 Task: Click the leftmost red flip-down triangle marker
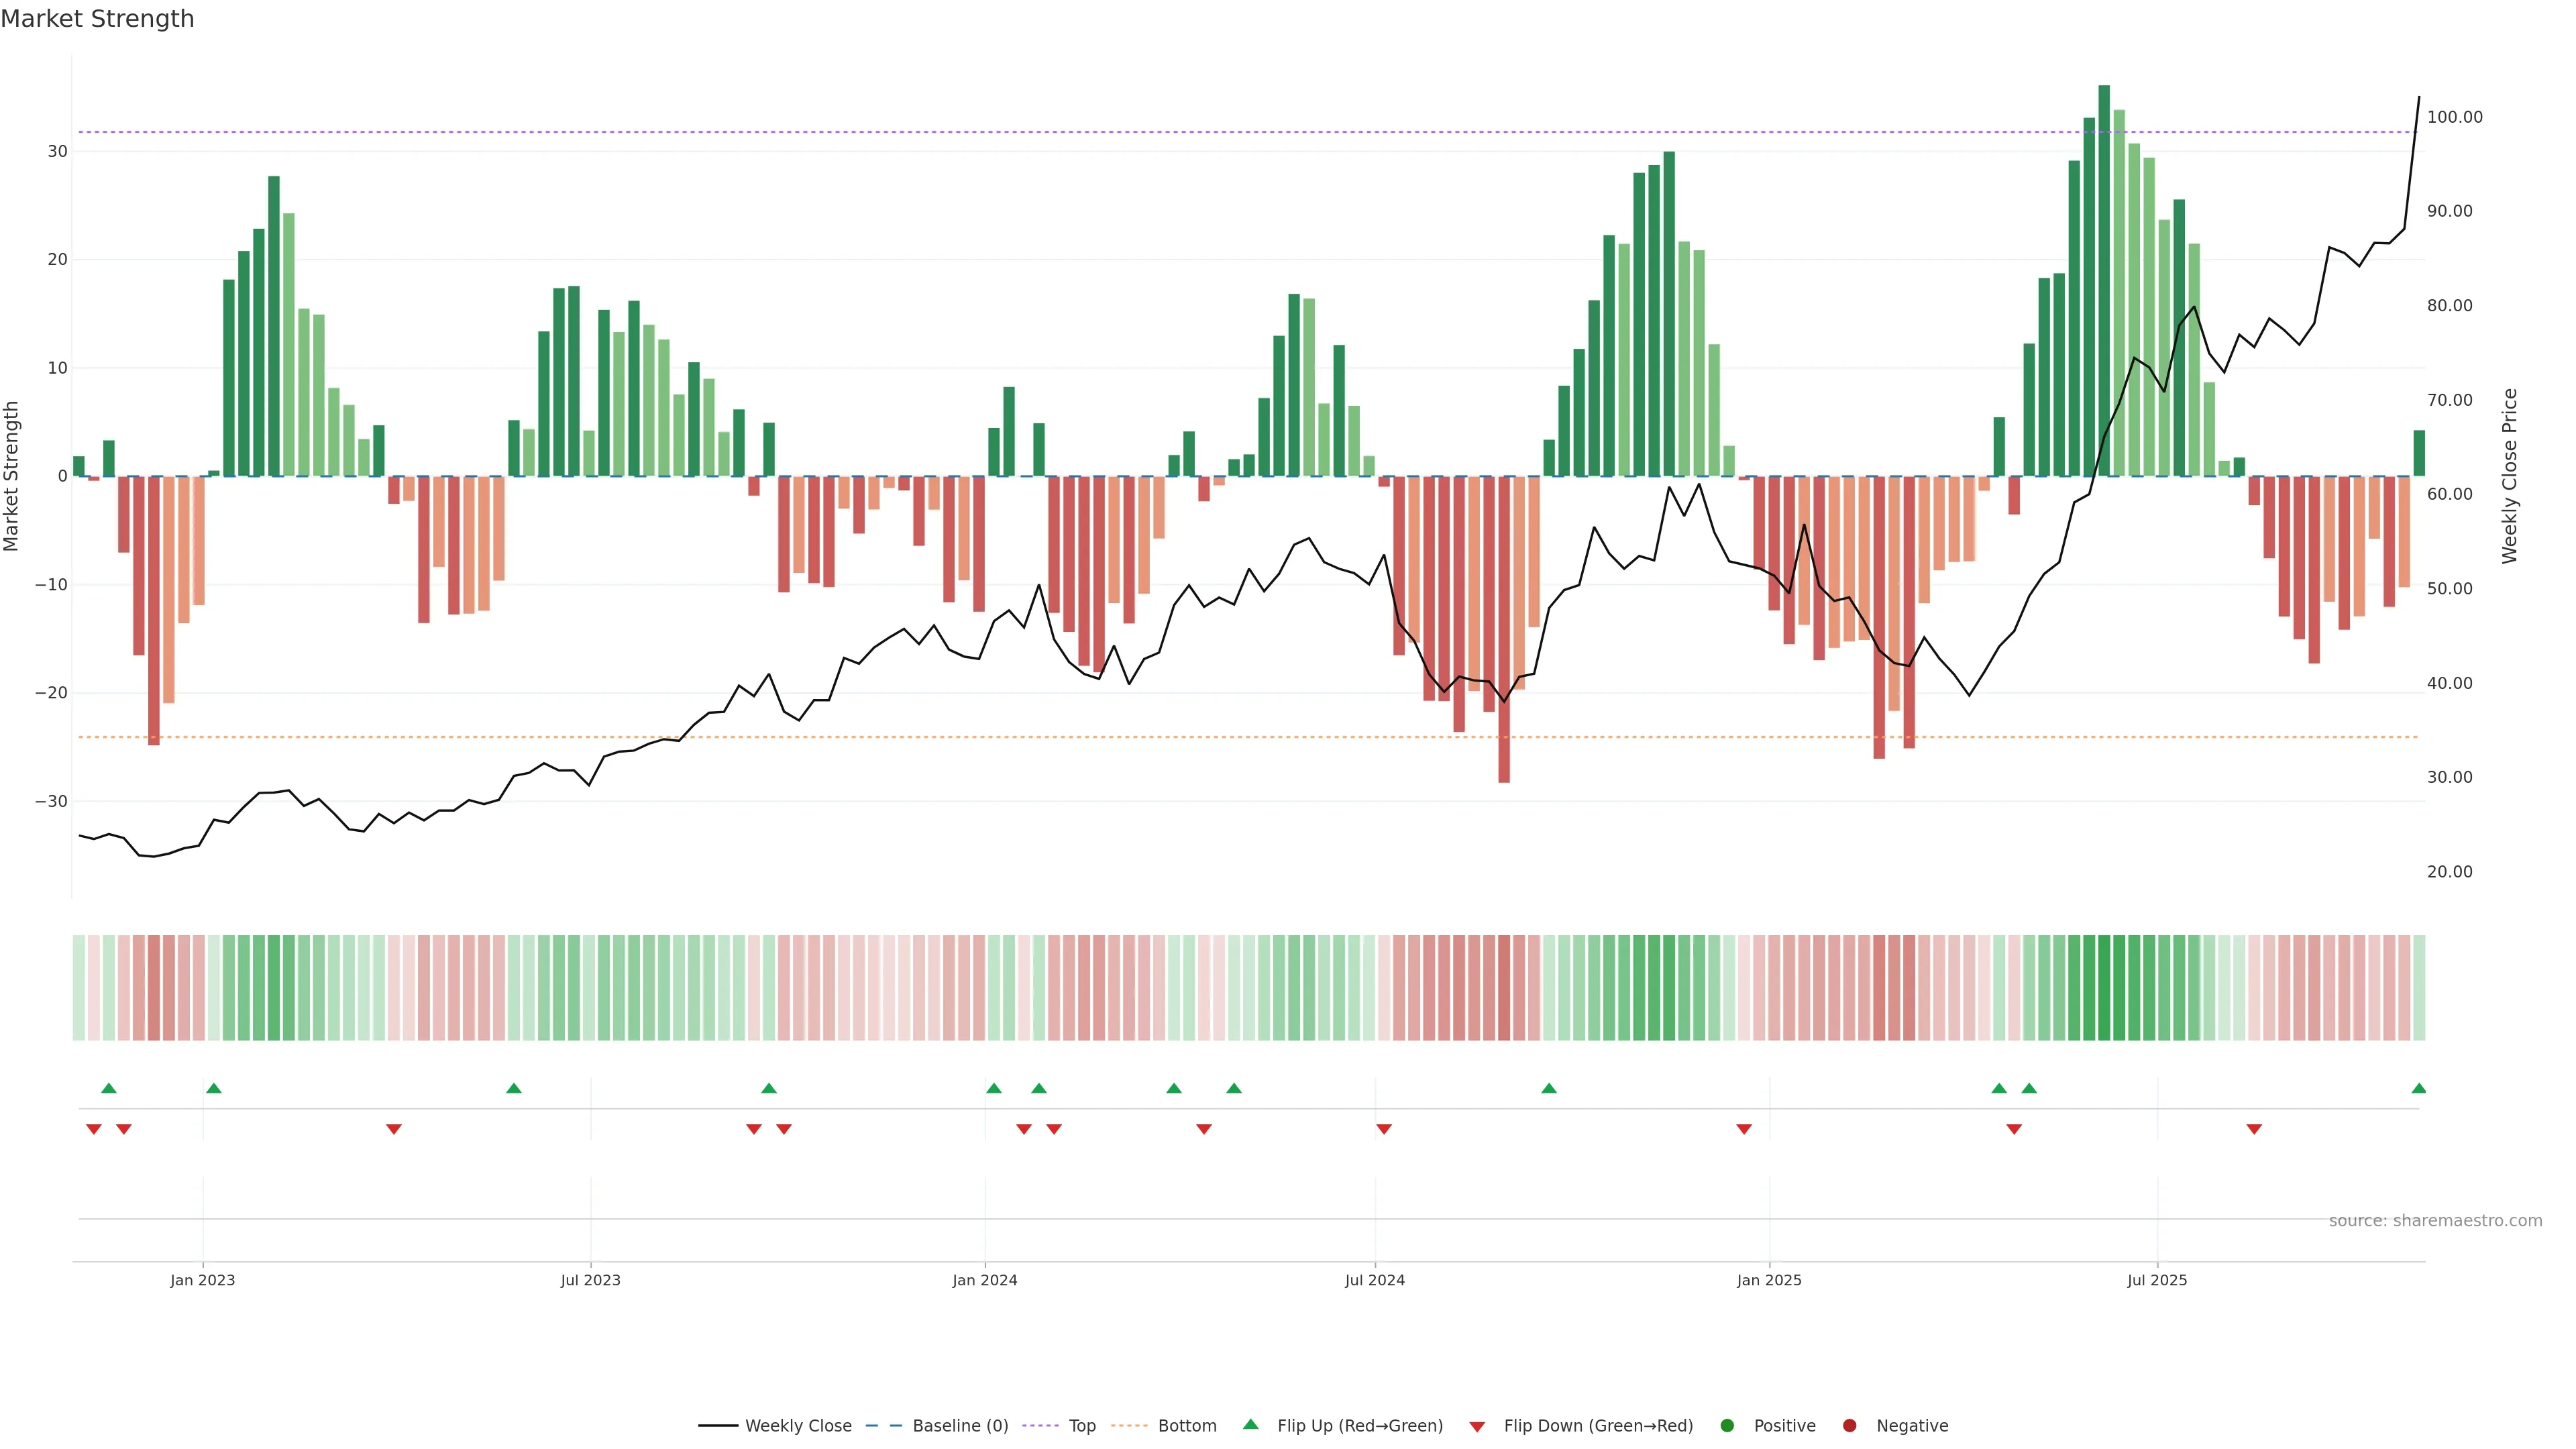tap(94, 1129)
